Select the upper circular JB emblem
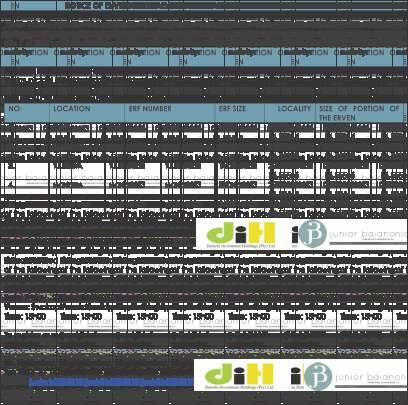This screenshot has width=408, height=405. click(312, 233)
